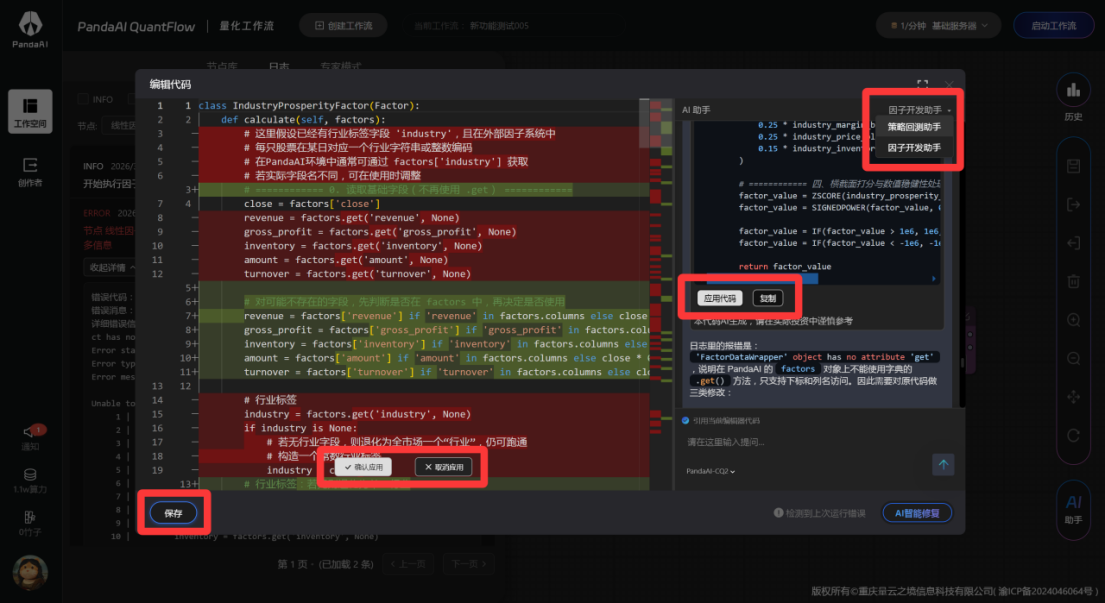This screenshot has width=1105, height=603.
Task: Open the 节点 selector dropdown in log panel
Action: point(121,125)
